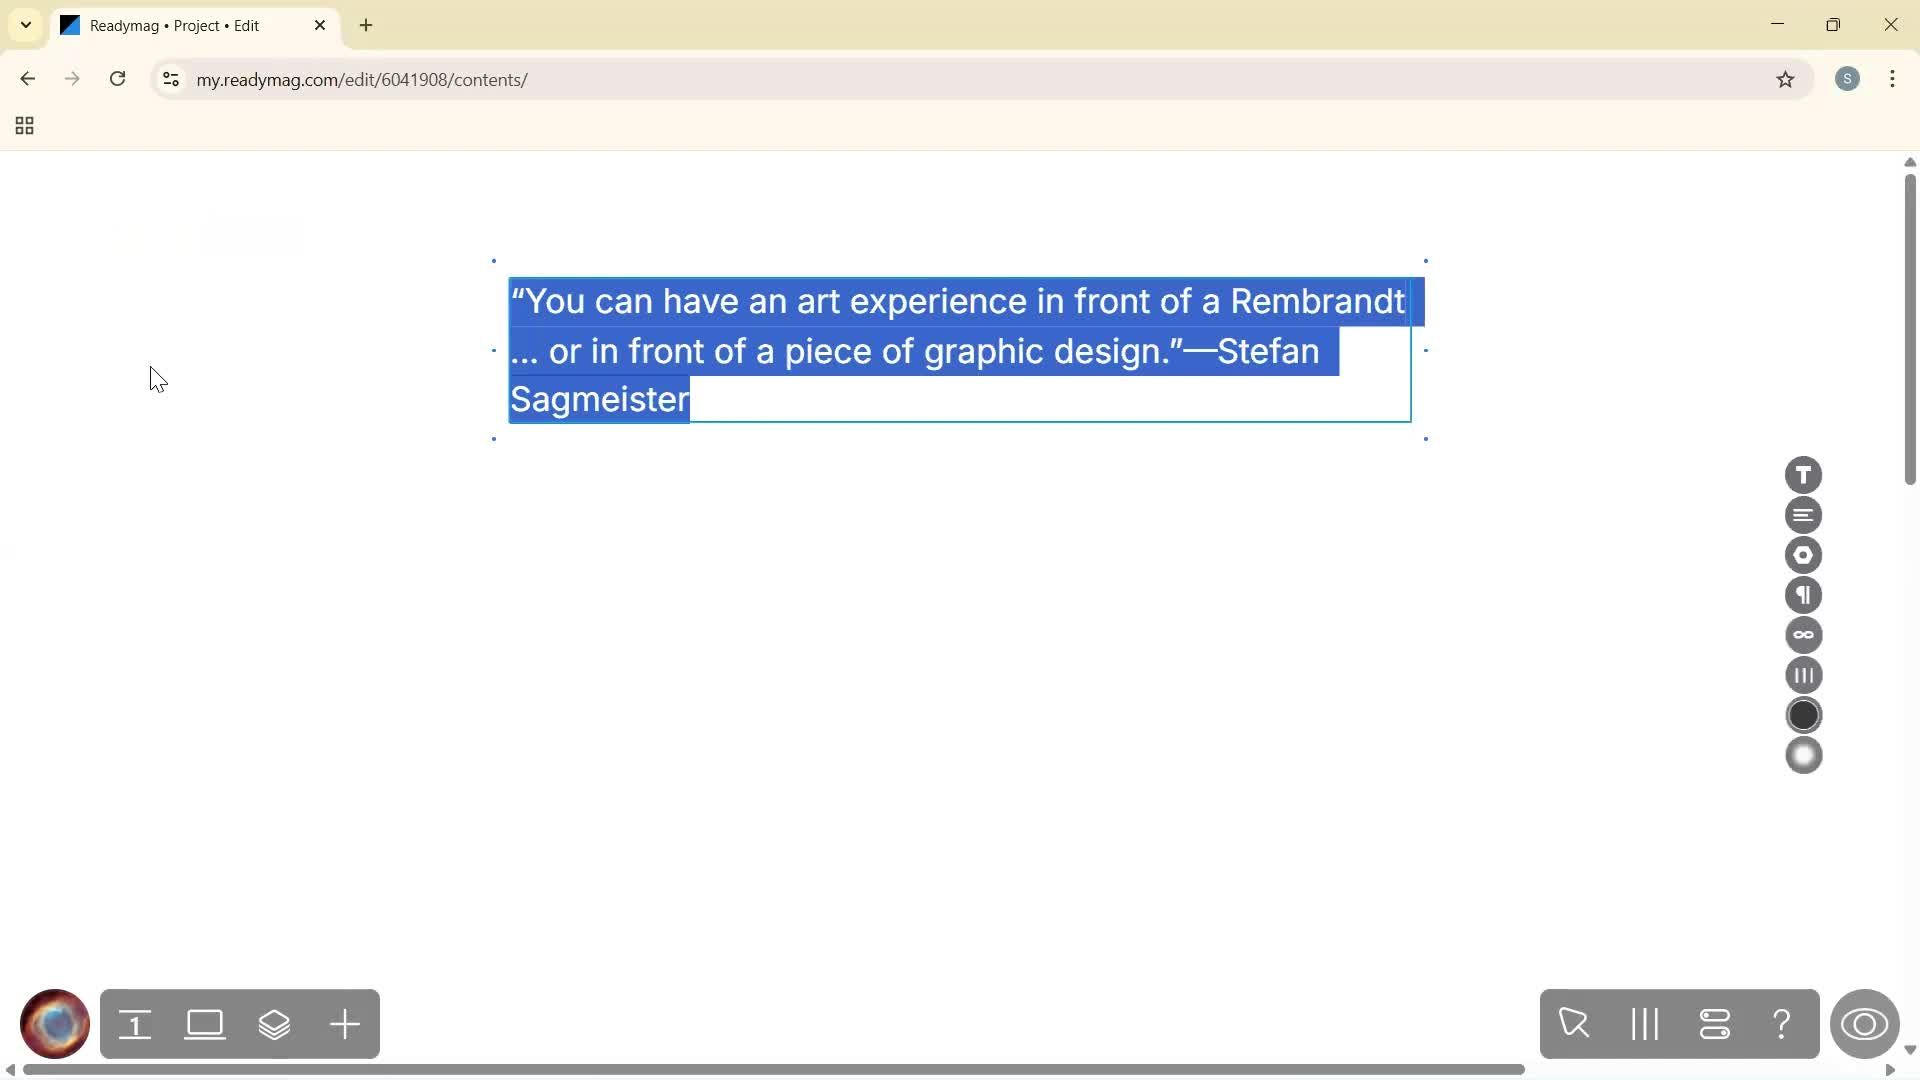Screen dimensions: 1920x1080
Task: Click the viewport device icon in bottom toolbar
Action: [204, 1024]
